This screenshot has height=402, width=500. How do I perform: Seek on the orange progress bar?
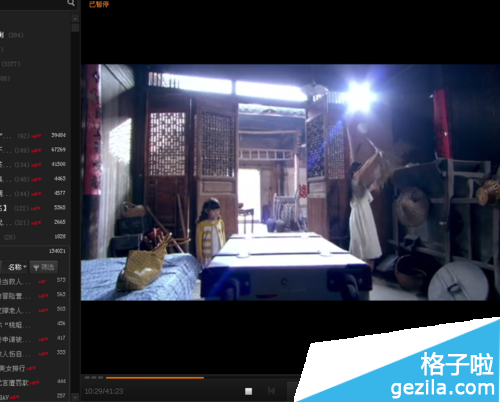[x=155, y=378]
